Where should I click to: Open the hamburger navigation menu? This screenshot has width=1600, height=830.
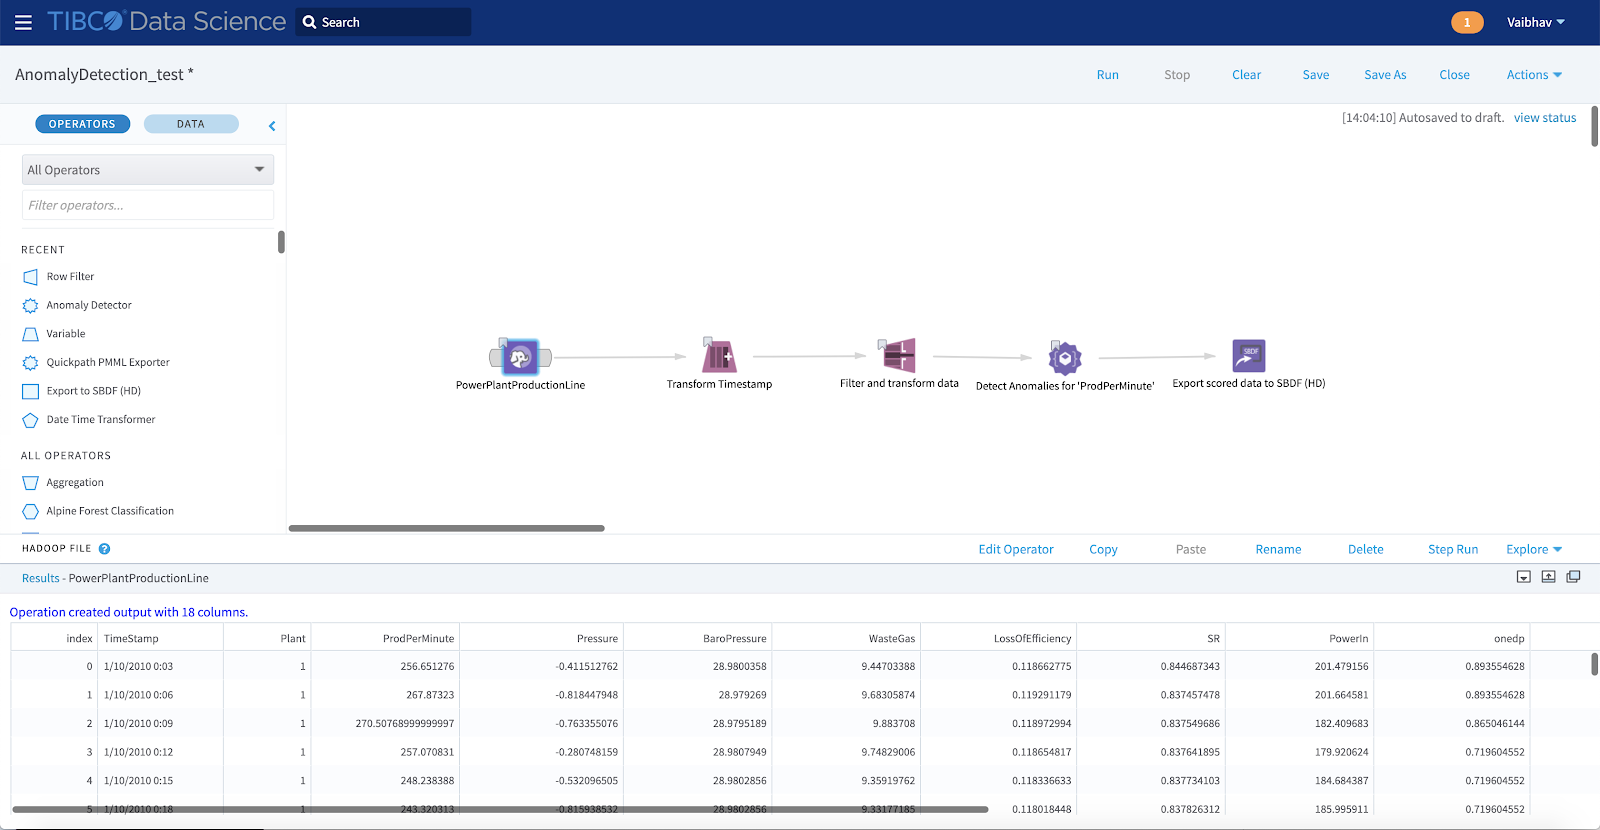[x=23, y=22]
